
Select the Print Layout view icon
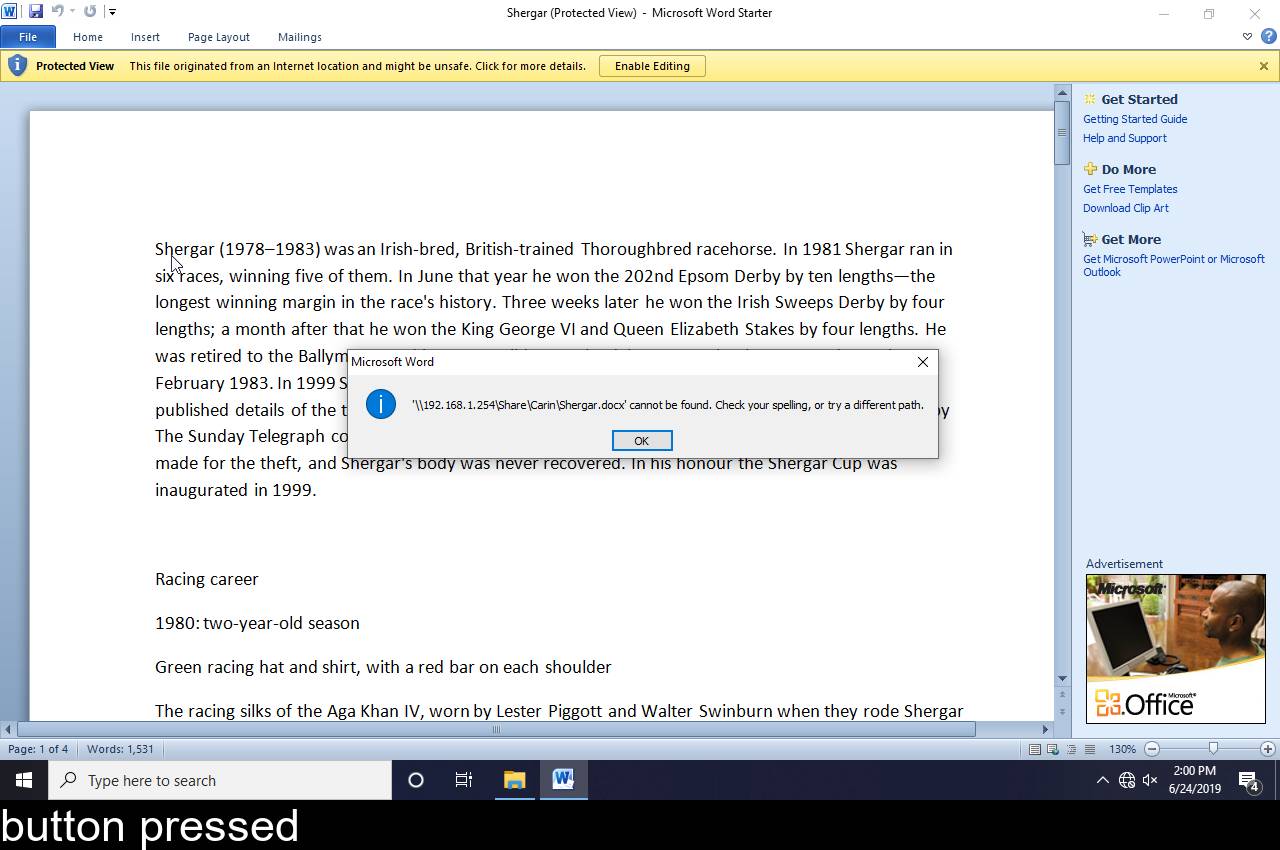(1035, 749)
